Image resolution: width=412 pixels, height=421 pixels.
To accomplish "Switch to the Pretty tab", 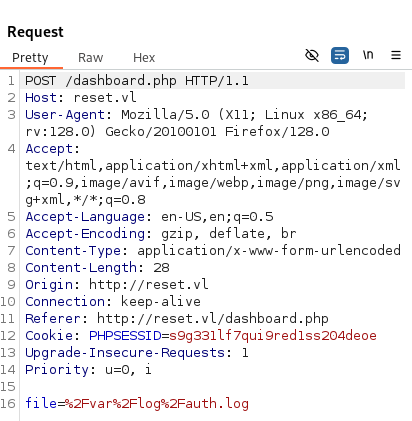I will 30,58.
